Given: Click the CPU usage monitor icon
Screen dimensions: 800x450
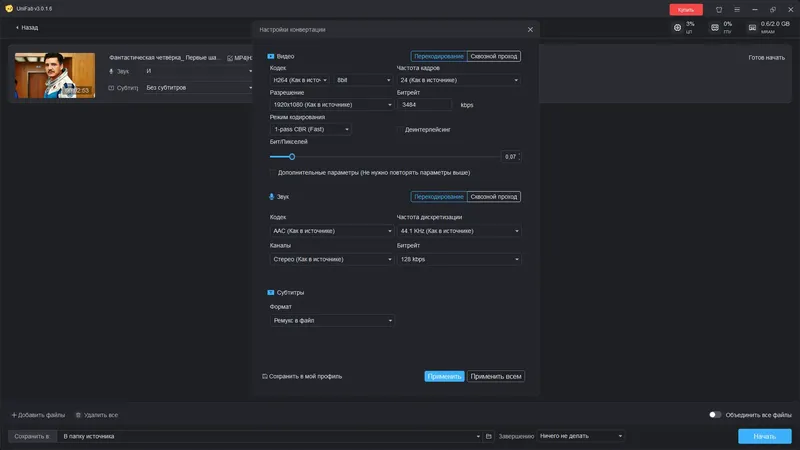Looking at the screenshot, I should (x=678, y=27).
